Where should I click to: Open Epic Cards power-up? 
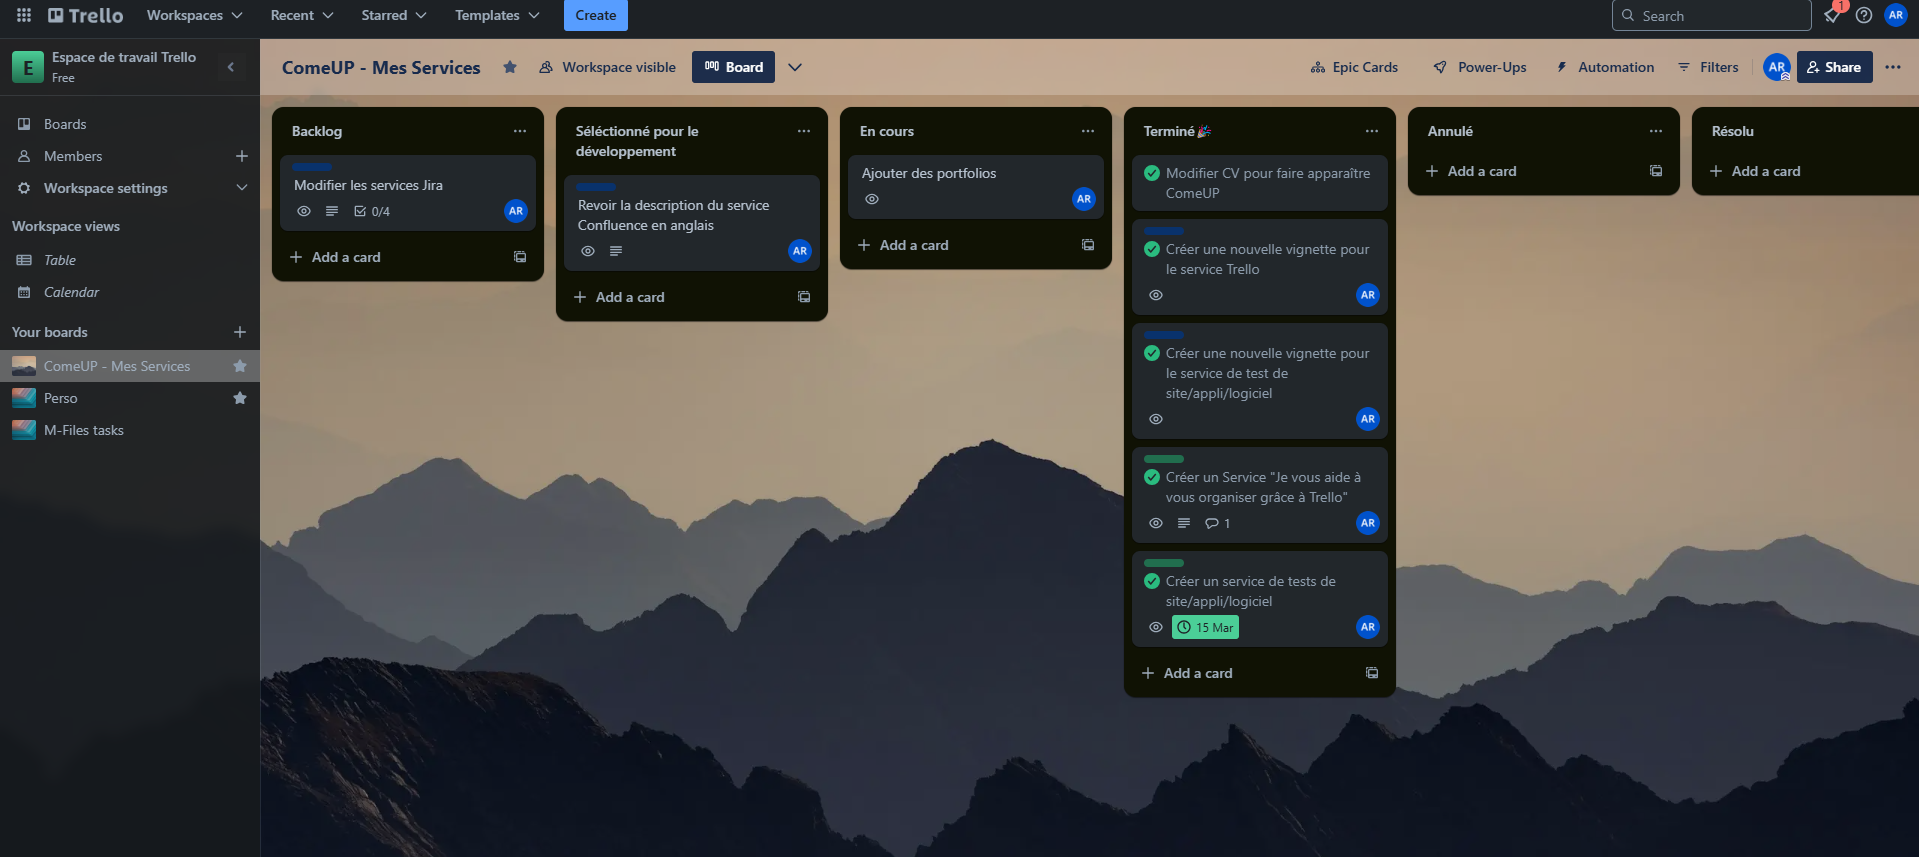click(x=1354, y=67)
